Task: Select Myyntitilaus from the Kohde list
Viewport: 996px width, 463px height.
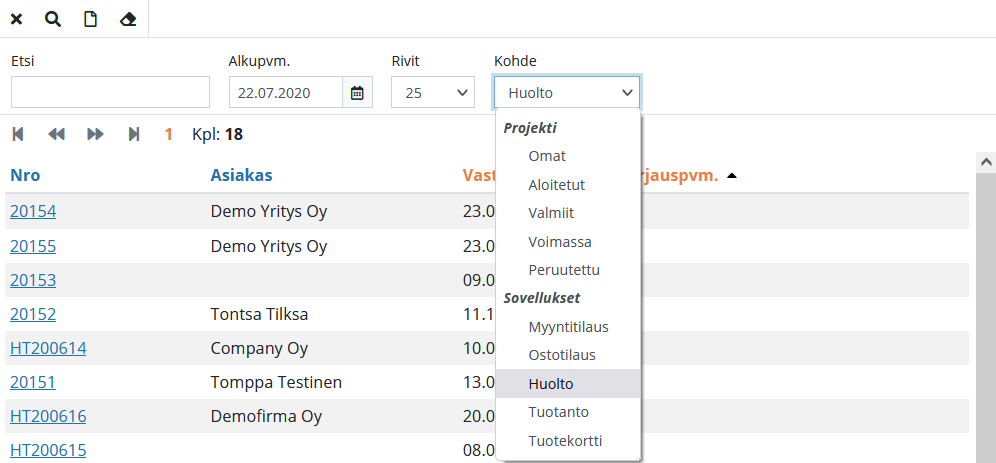Action: tap(568, 327)
